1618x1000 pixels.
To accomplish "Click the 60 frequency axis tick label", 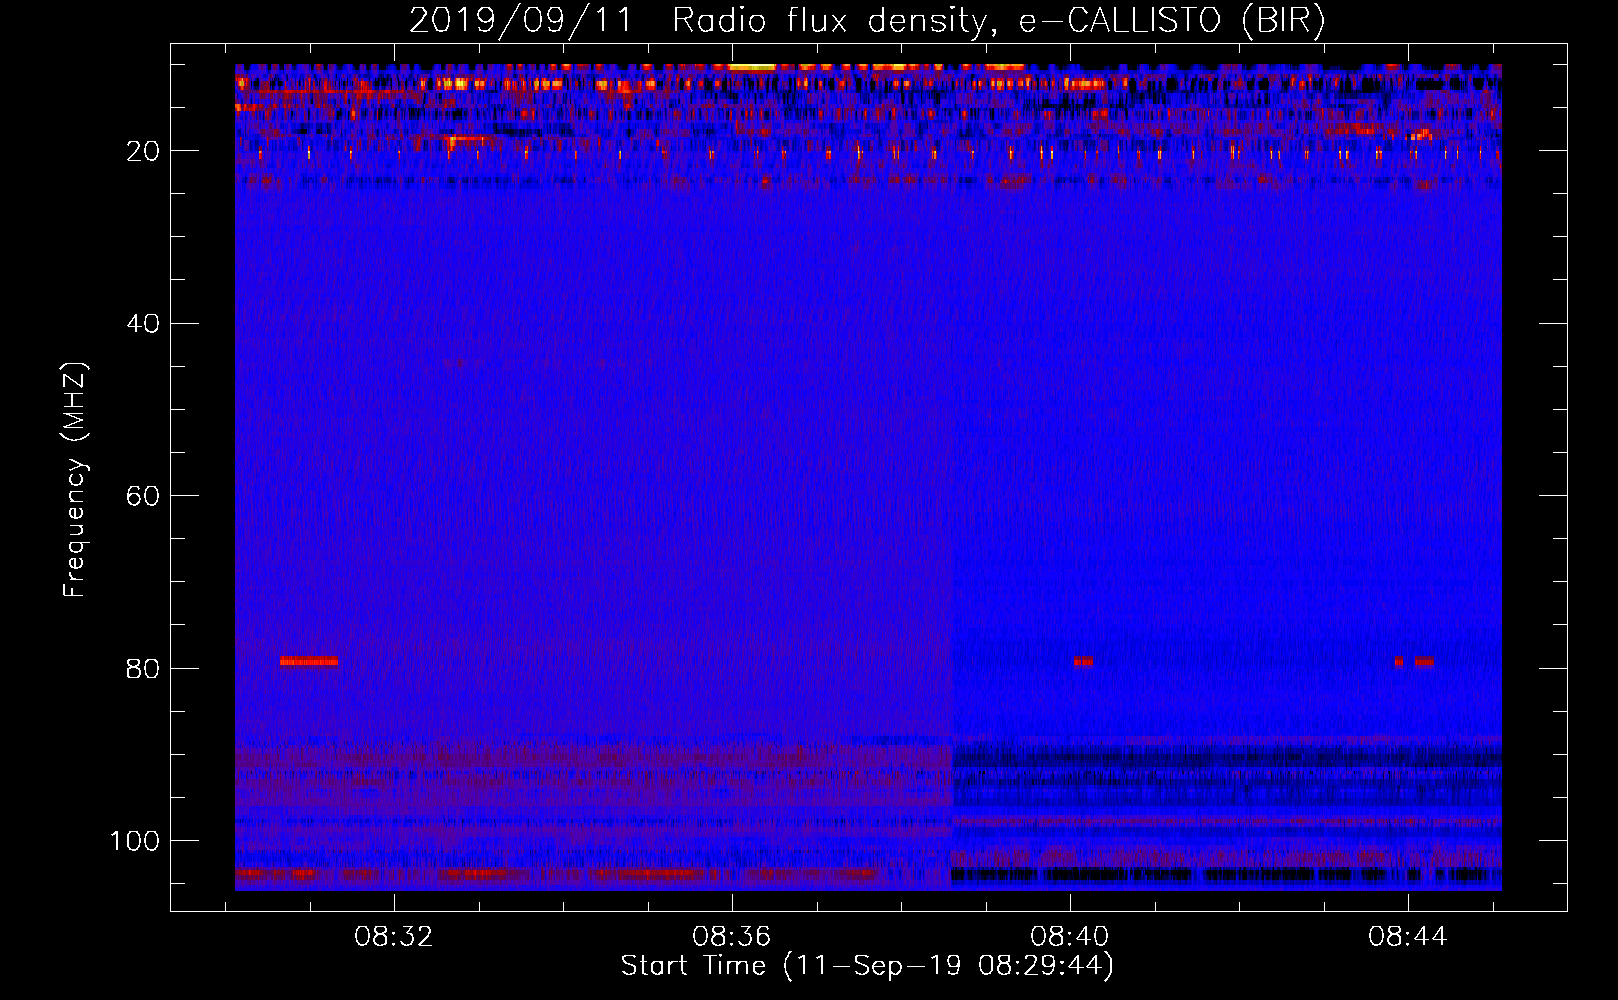I will (144, 496).
